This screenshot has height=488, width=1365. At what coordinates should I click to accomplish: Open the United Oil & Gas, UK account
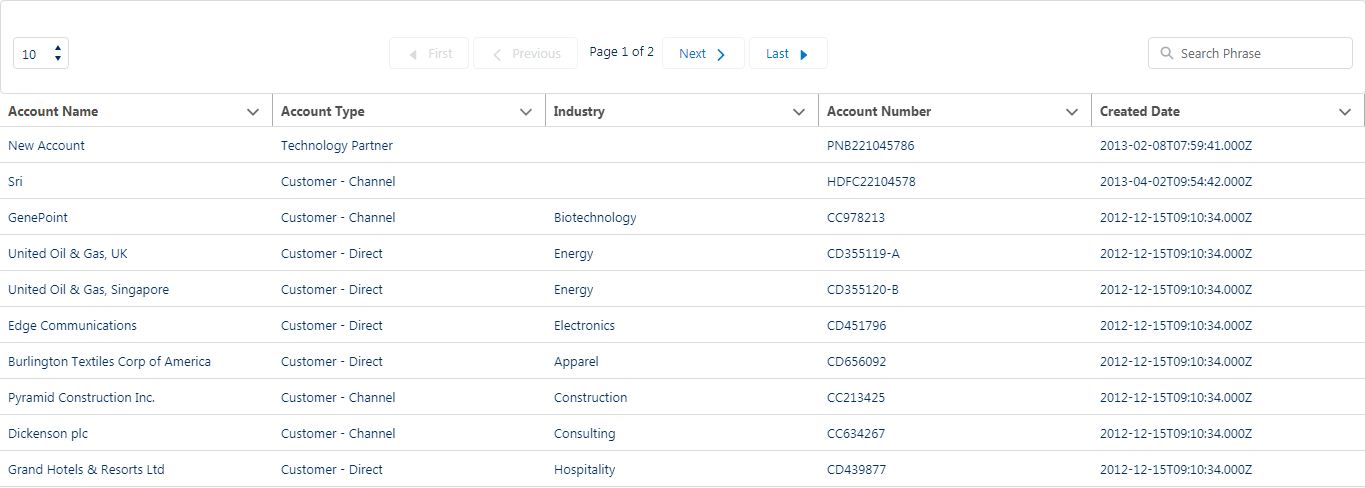(x=68, y=254)
